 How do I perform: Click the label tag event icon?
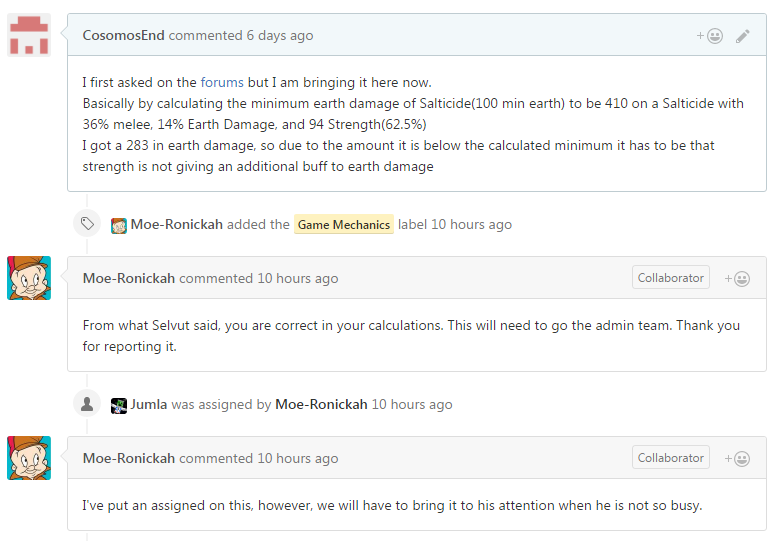(x=87, y=224)
